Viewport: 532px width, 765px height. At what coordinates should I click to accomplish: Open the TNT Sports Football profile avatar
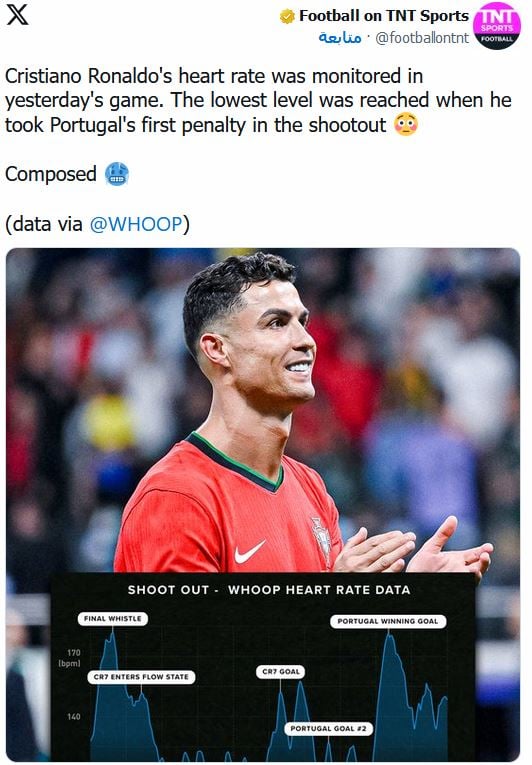pyautogui.click(x=496, y=26)
